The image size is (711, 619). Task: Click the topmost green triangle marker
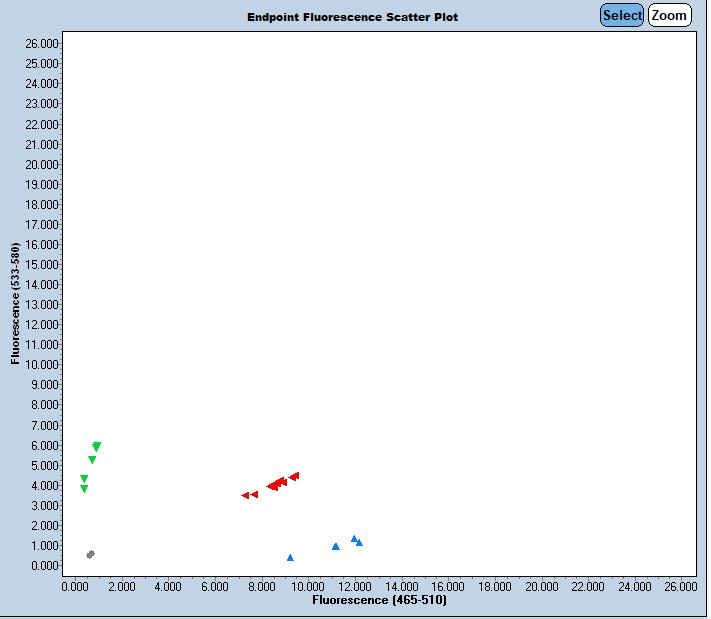pyautogui.click(x=96, y=446)
